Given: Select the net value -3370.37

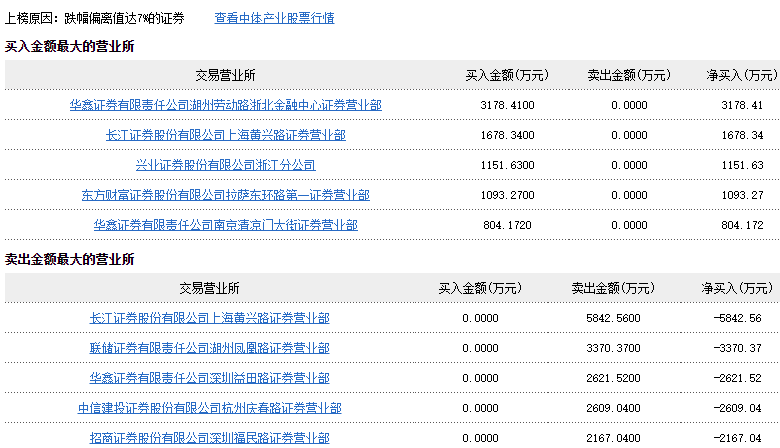Looking at the screenshot, I should pyautogui.click(x=738, y=348).
